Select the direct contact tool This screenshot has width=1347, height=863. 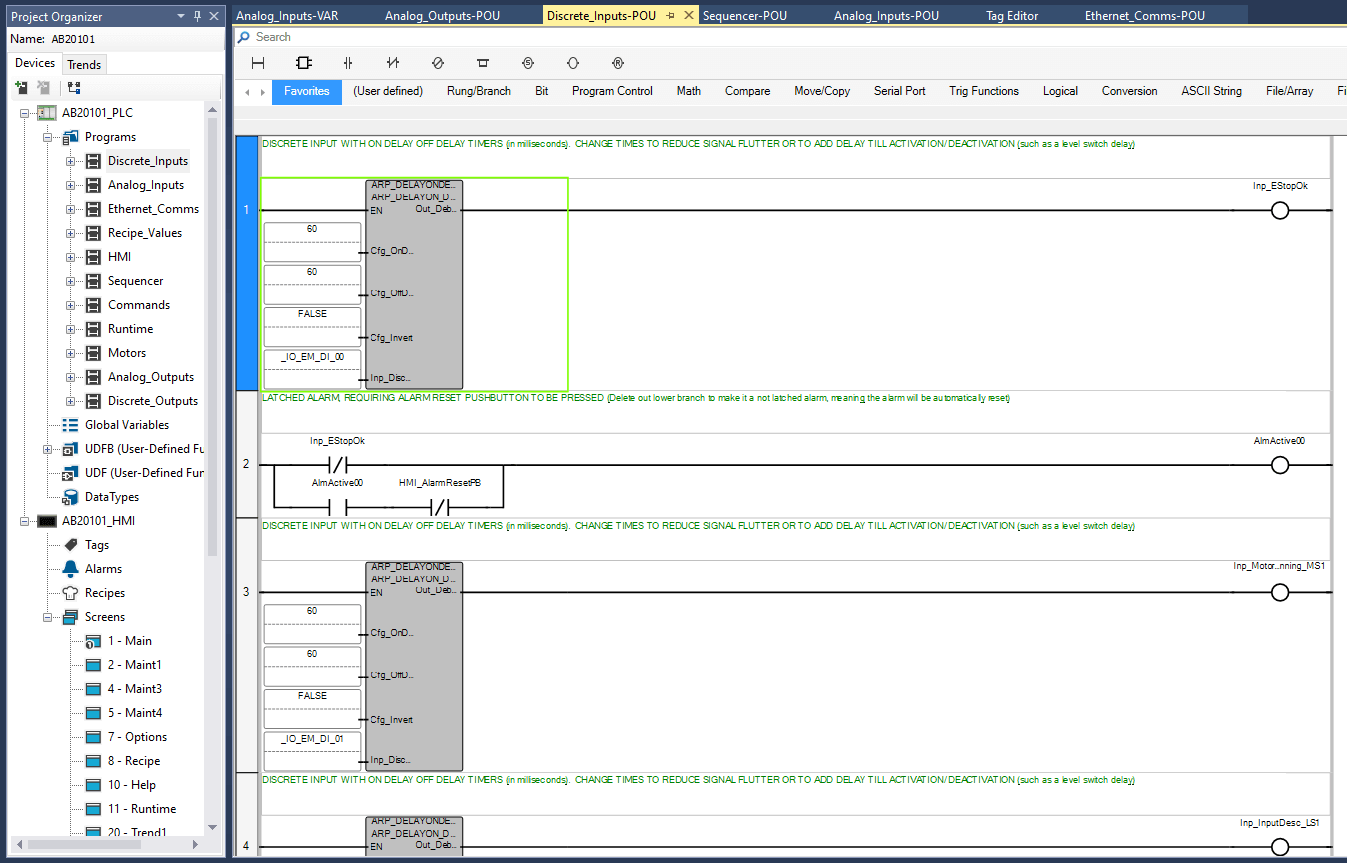coord(348,62)
